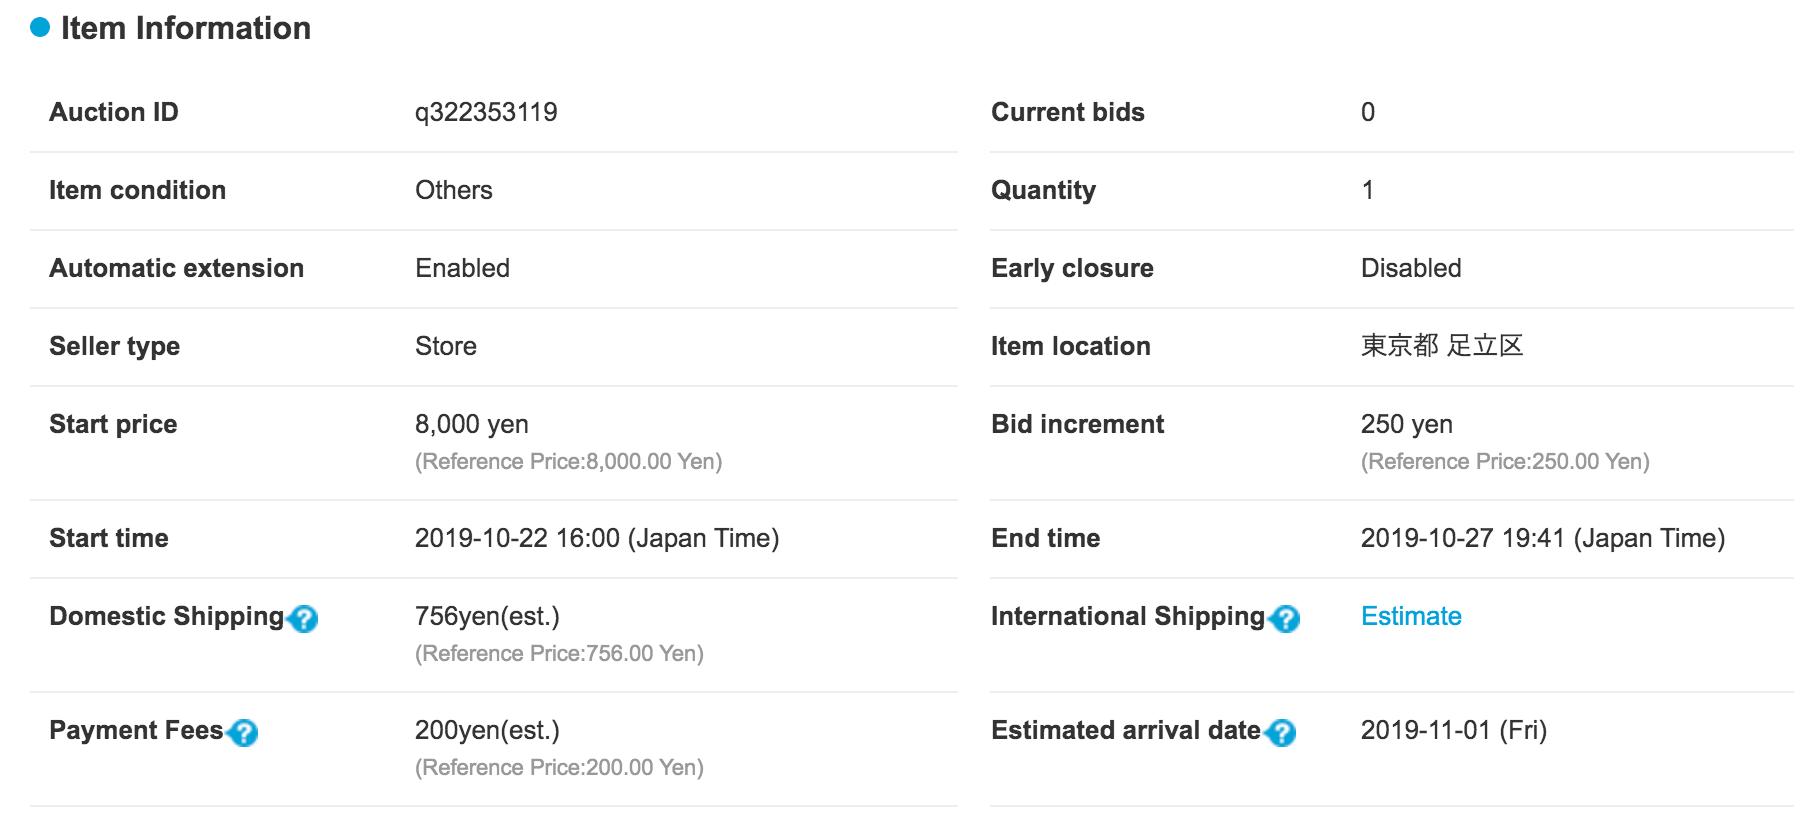Image resolution: width=1794 pixels, height=836 pixels.
Task: Click the Estimated arrival date help icon
Action: click(1281, 733)
